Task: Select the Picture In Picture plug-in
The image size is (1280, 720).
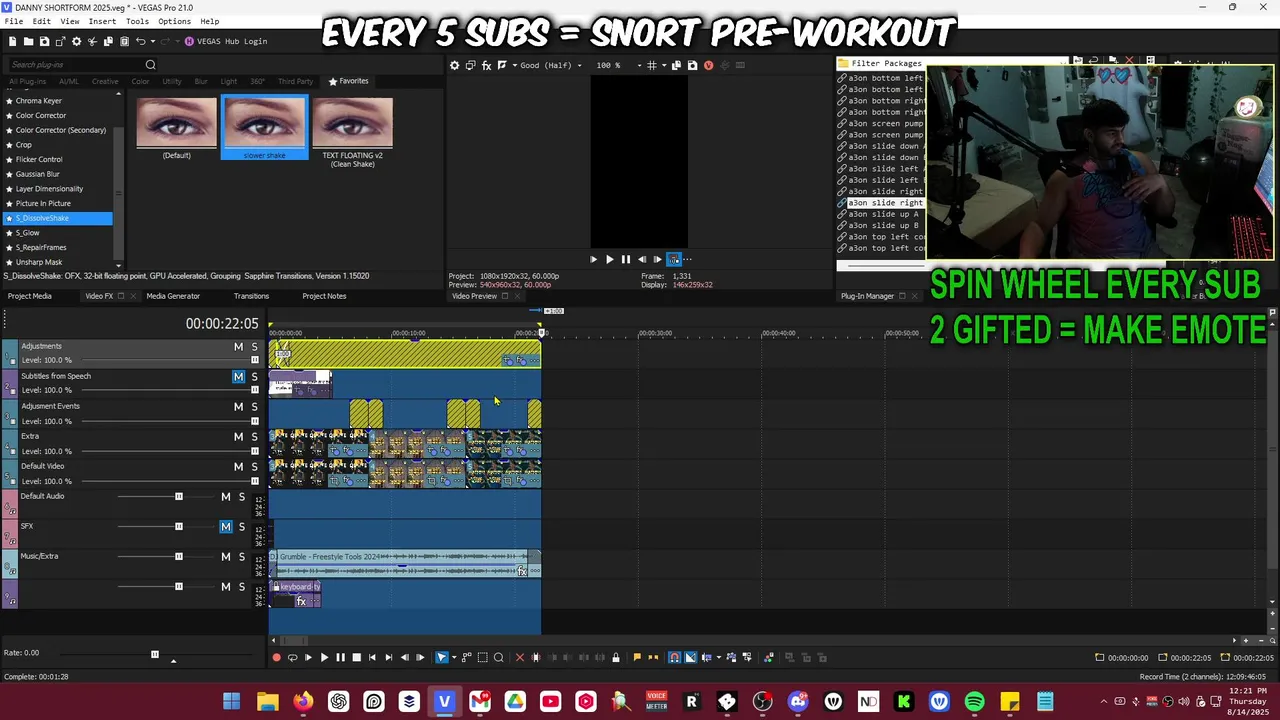Action: [x=43, y=203]
